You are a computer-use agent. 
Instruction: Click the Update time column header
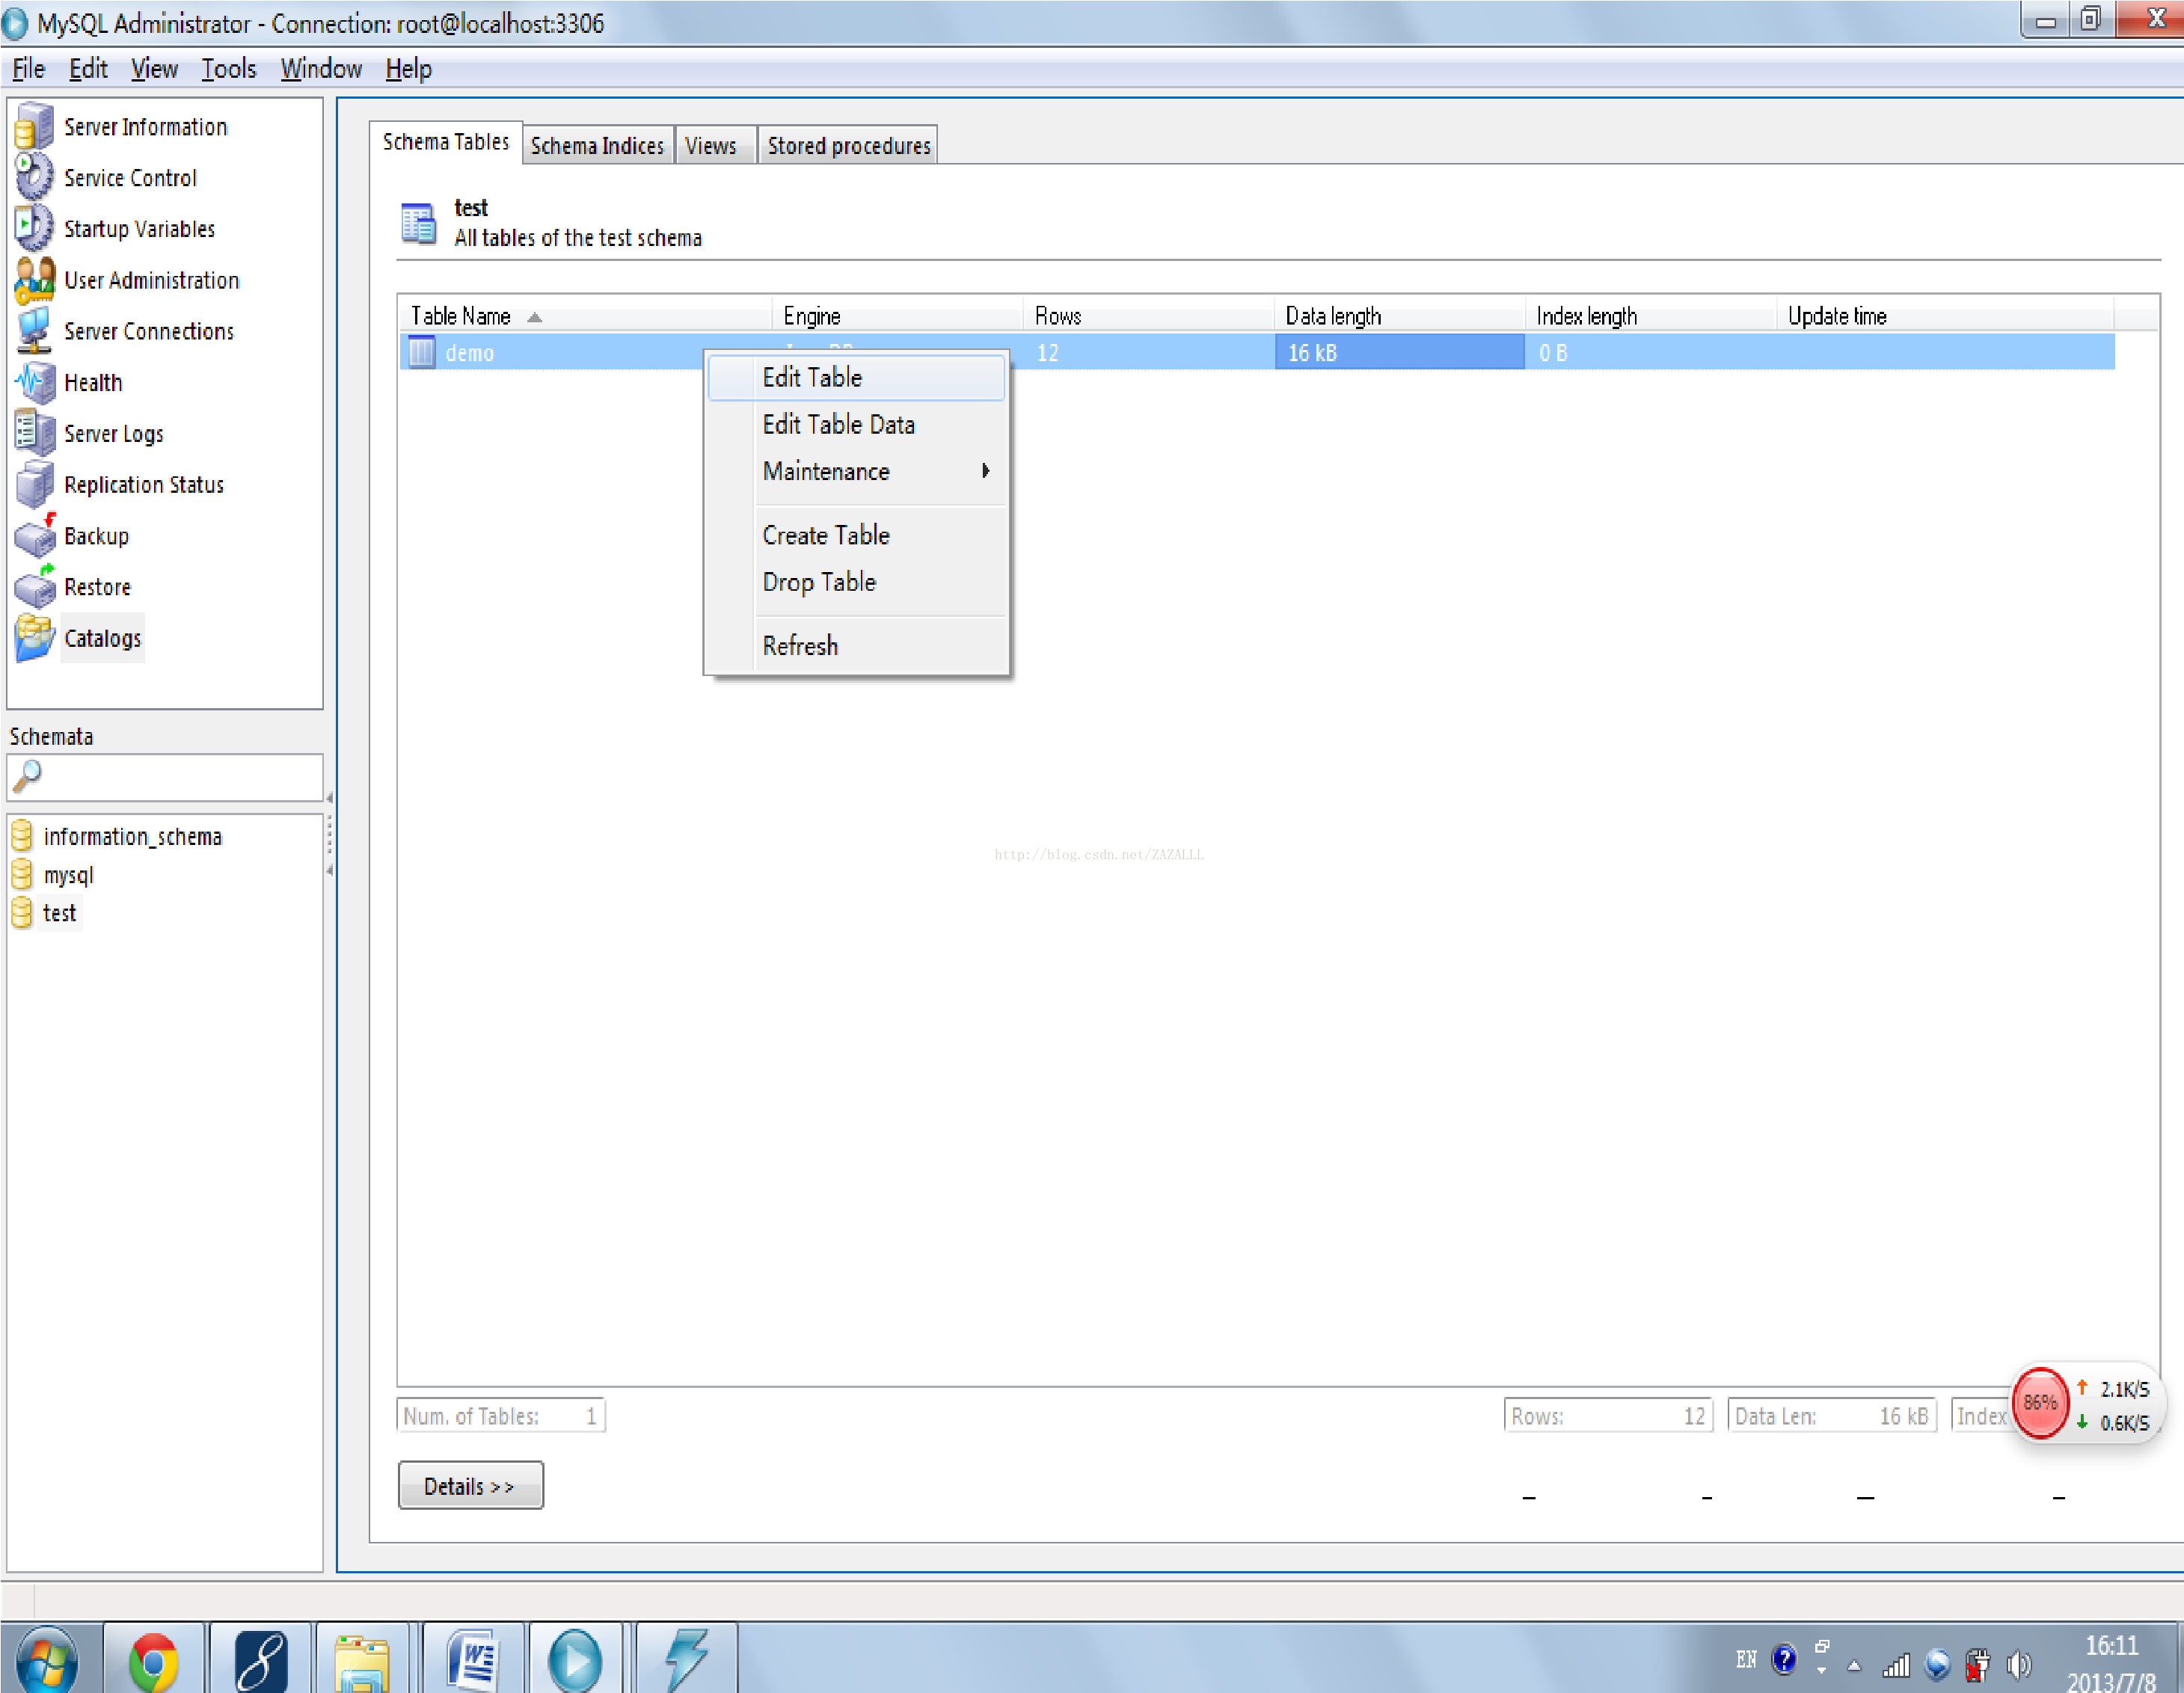click(x=1945, y=316)
